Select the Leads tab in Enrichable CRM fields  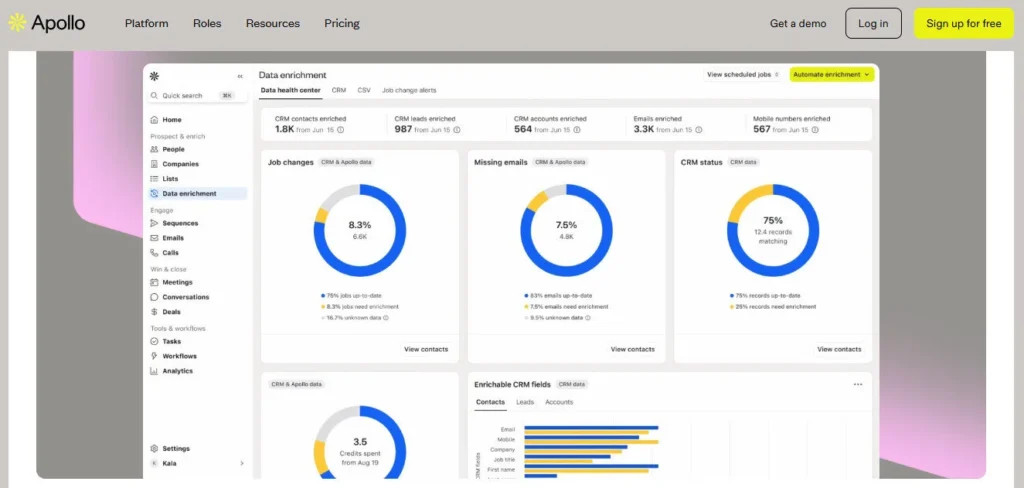[x=525, y=402]
